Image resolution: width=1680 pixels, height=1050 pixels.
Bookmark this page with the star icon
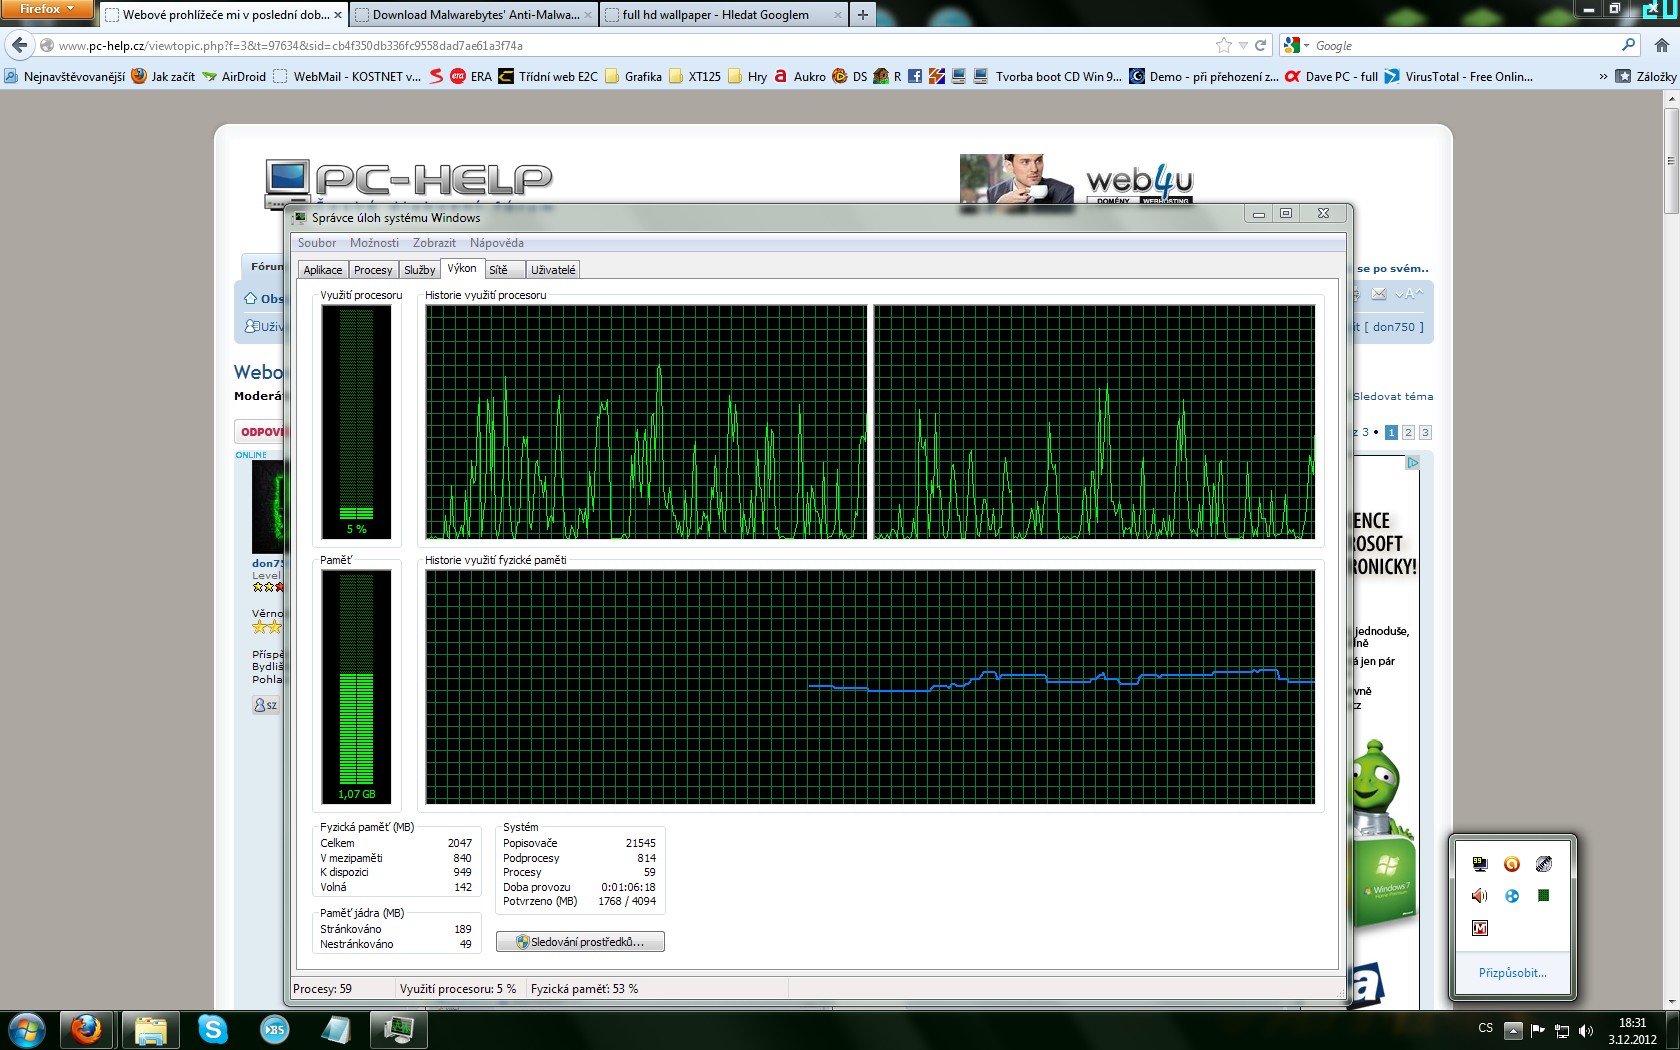[1223, 45]
